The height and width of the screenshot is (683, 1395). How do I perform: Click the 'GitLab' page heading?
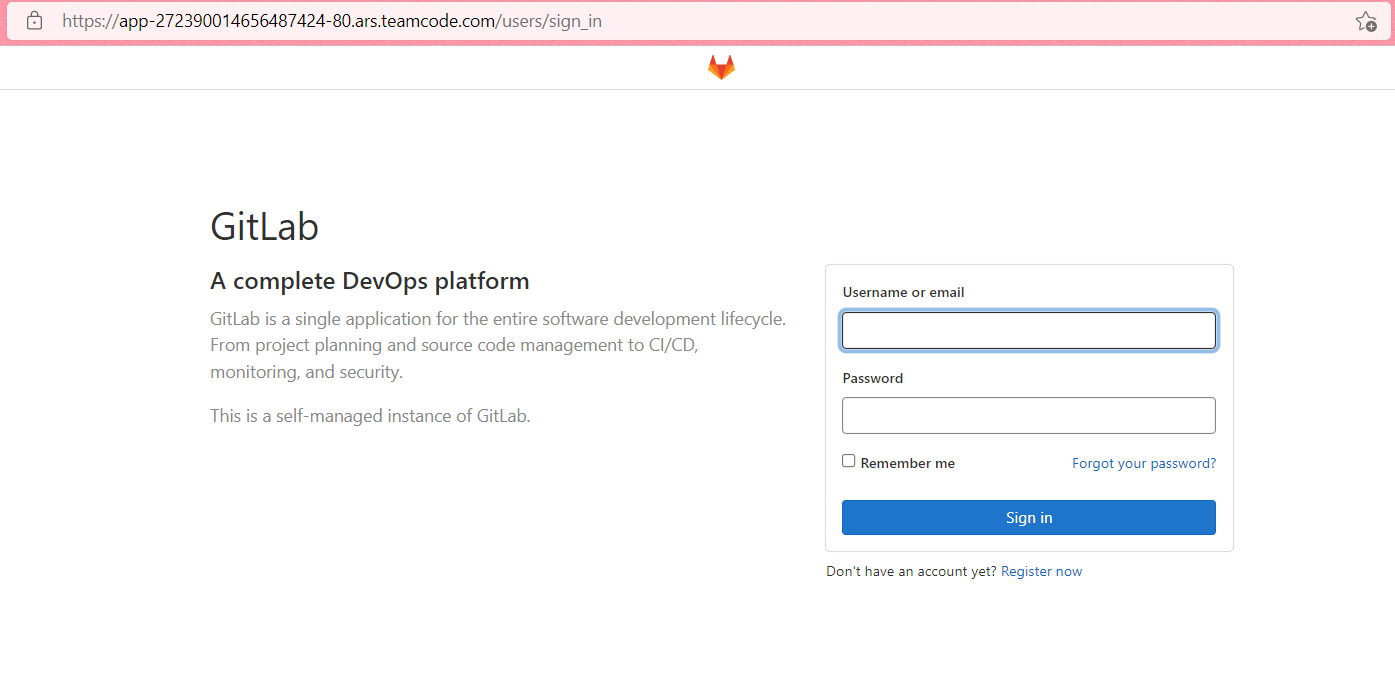point(264,227)
